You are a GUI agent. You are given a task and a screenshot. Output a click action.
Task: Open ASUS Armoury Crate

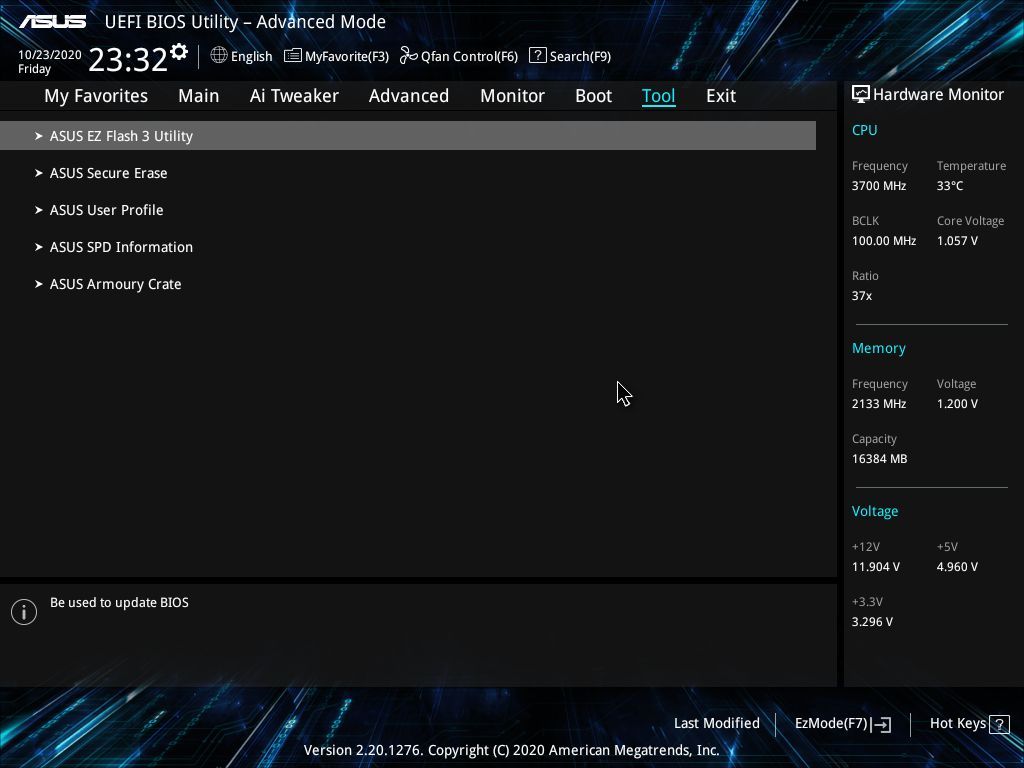point(116,284)
